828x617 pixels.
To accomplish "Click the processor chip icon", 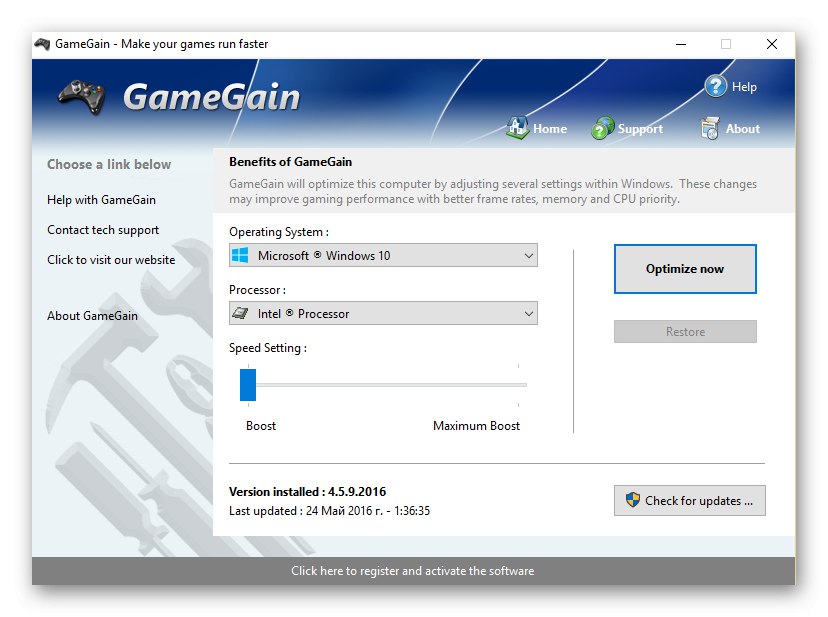I will 240,313.
